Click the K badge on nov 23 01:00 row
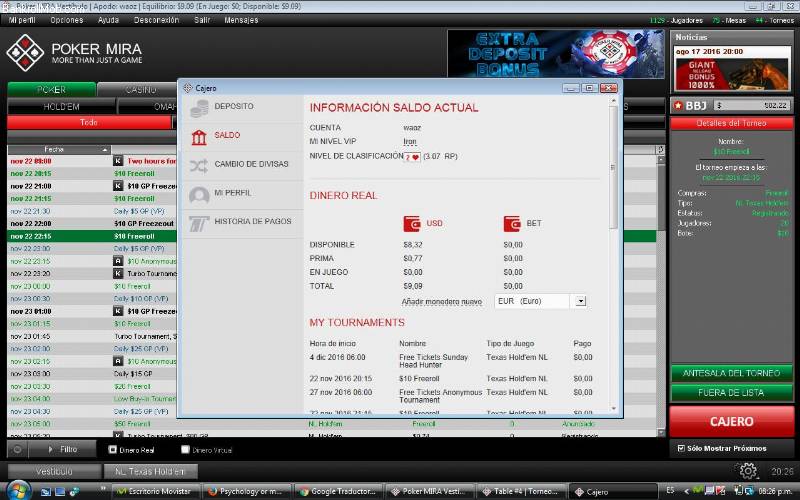Screen dimensions: 800x500 (118, 311)
